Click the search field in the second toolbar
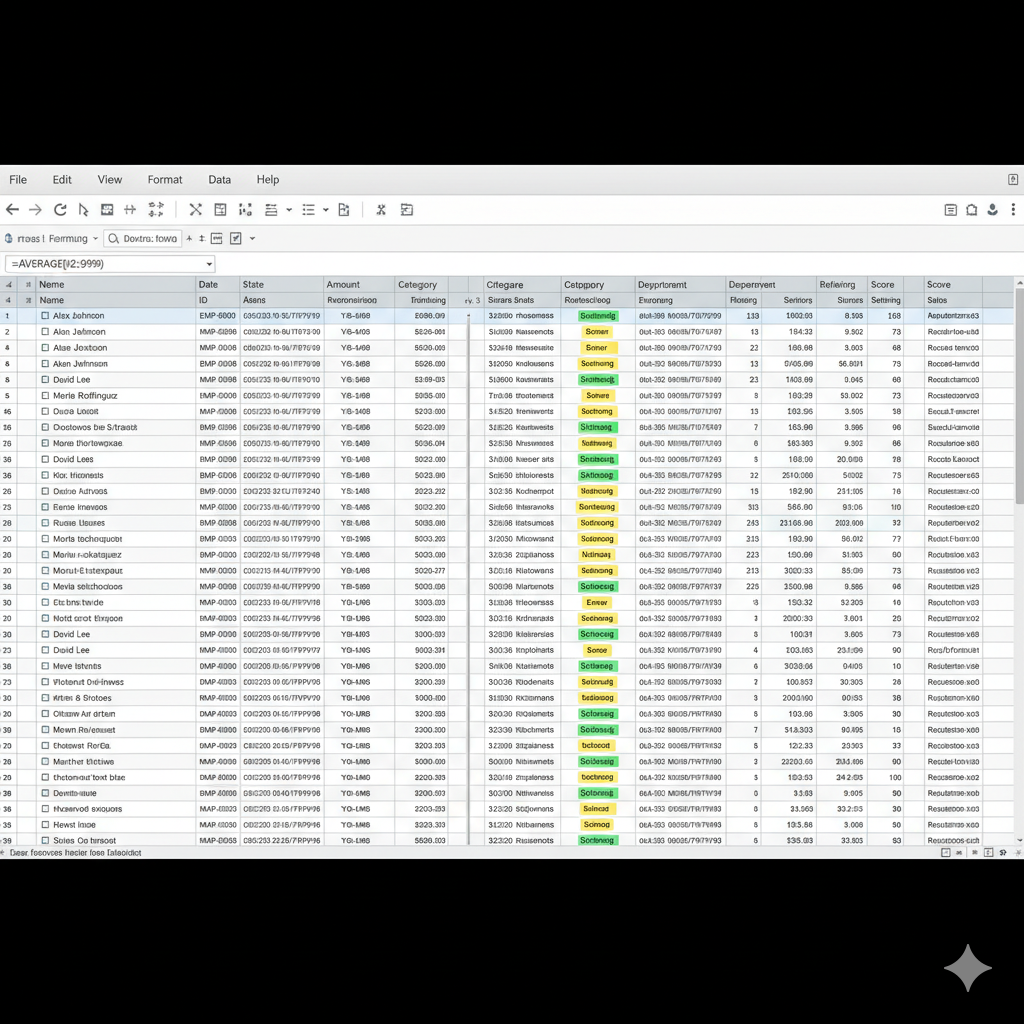The height and width of the screenshot is (1024, 1024). click(x=144, y=239)
